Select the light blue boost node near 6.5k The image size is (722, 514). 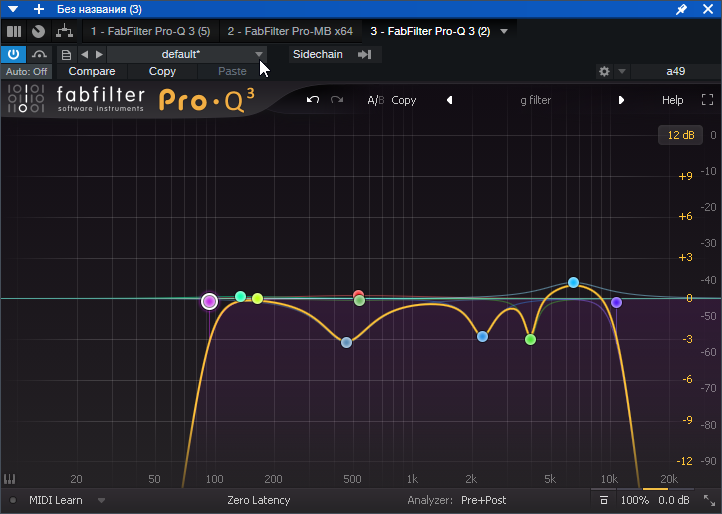(x=573, y=282)
